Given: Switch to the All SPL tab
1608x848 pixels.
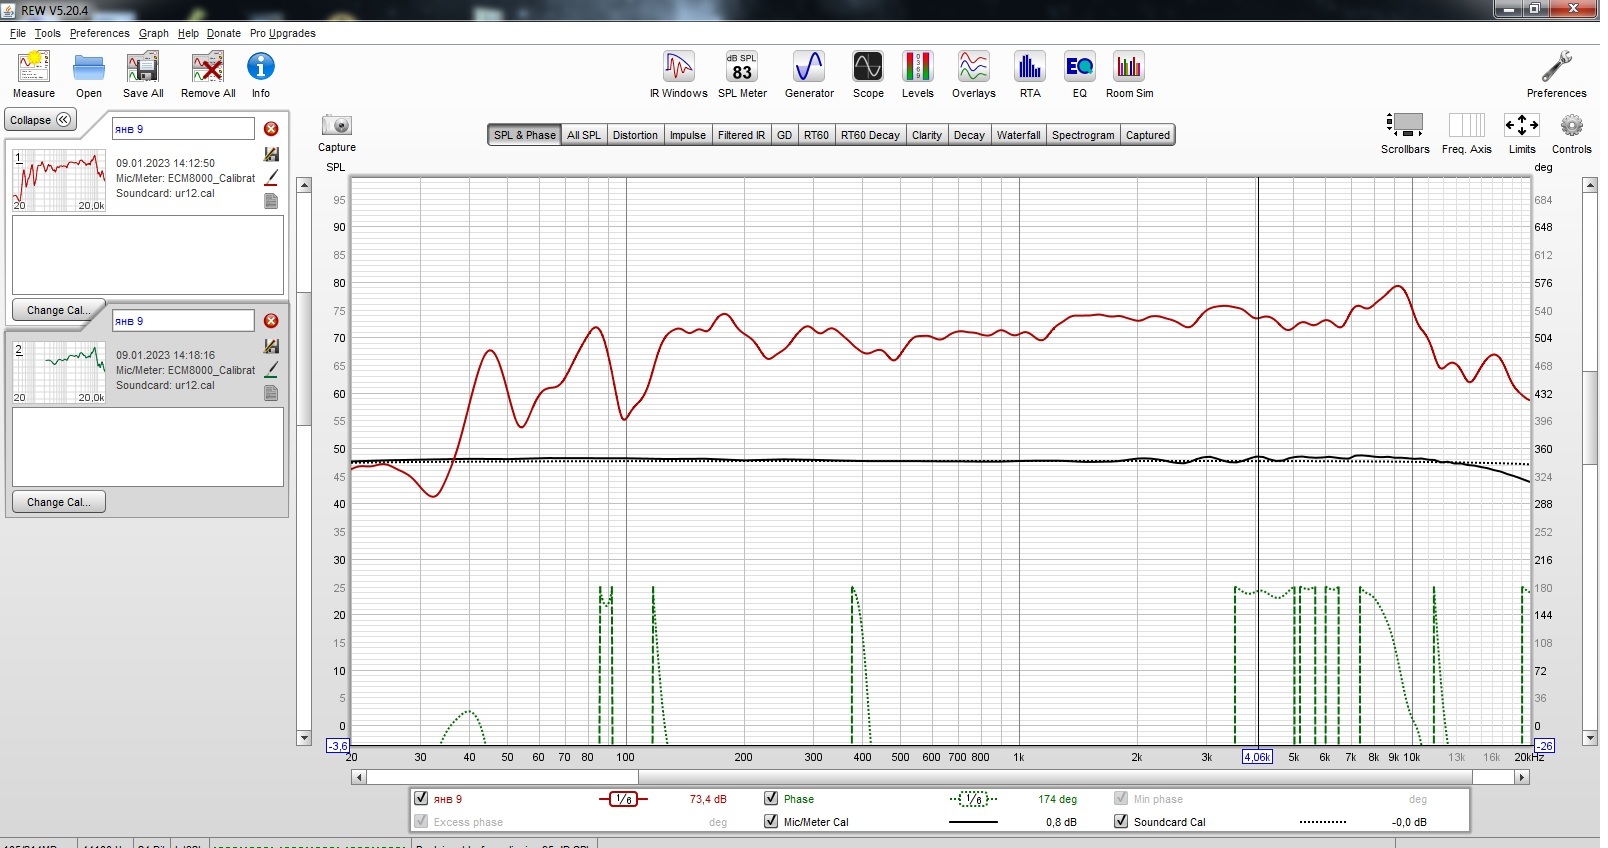Looking at the screenshot, I should coord(584,135).
